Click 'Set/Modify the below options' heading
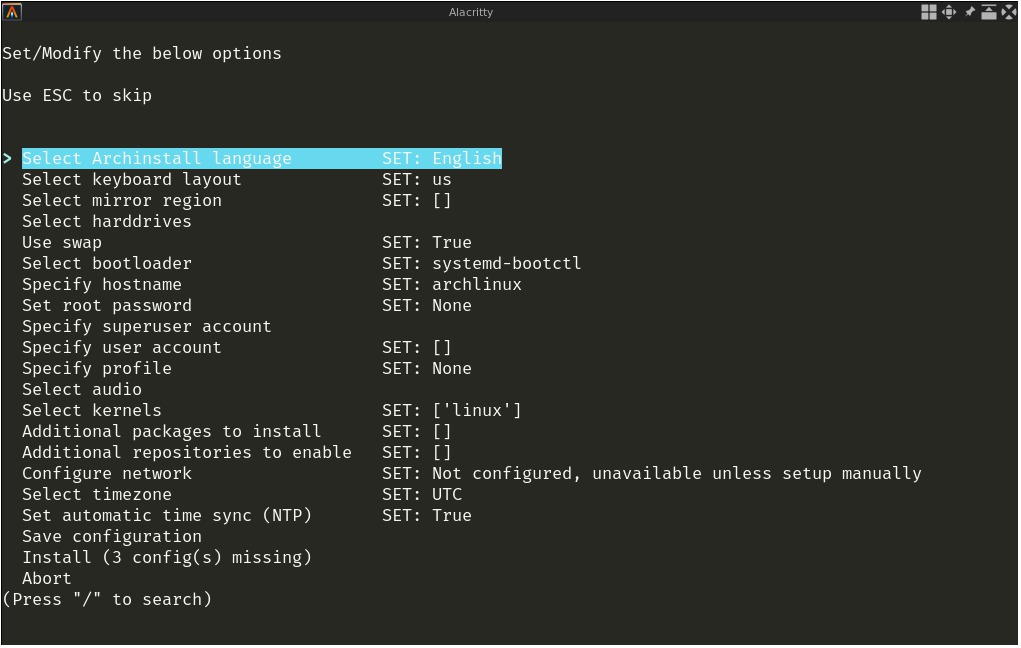Screen dimensions: 1021x648 coord(142,53)
